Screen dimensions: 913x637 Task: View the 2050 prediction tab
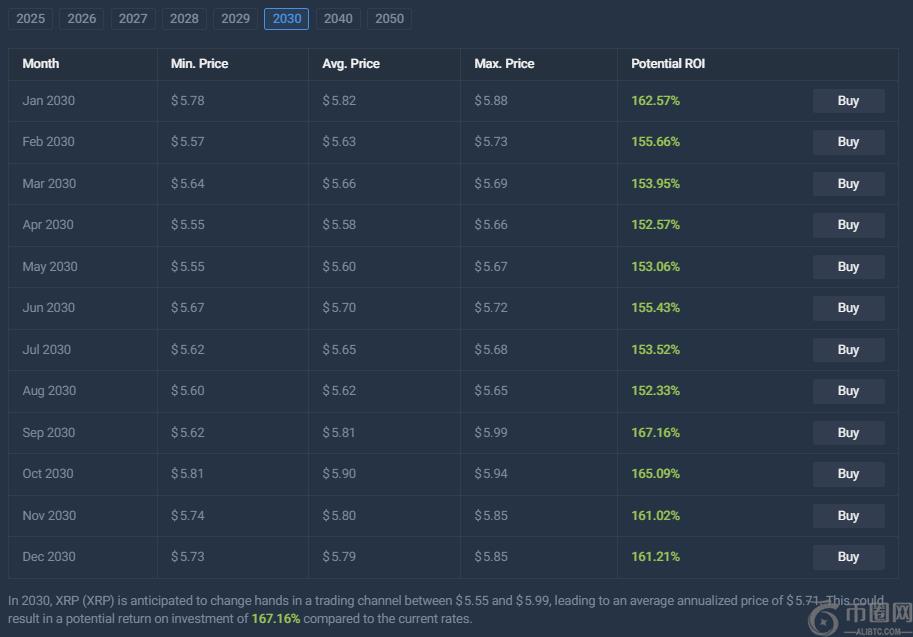[x=389, y=19]
